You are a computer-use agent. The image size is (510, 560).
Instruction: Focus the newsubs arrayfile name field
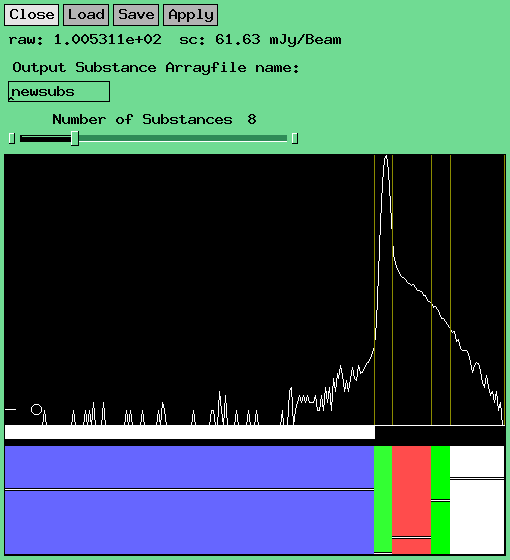(59, 92)
